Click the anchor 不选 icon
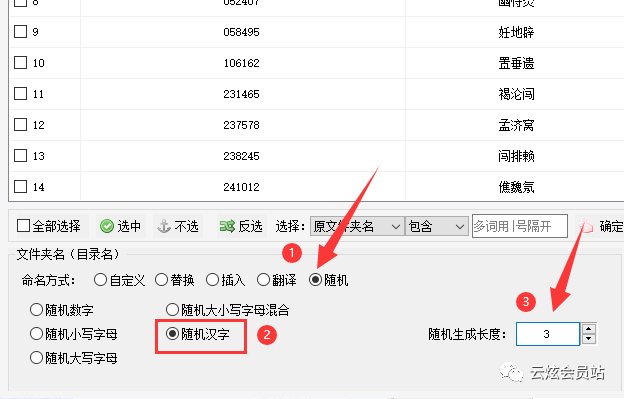 tap(164, 226)
